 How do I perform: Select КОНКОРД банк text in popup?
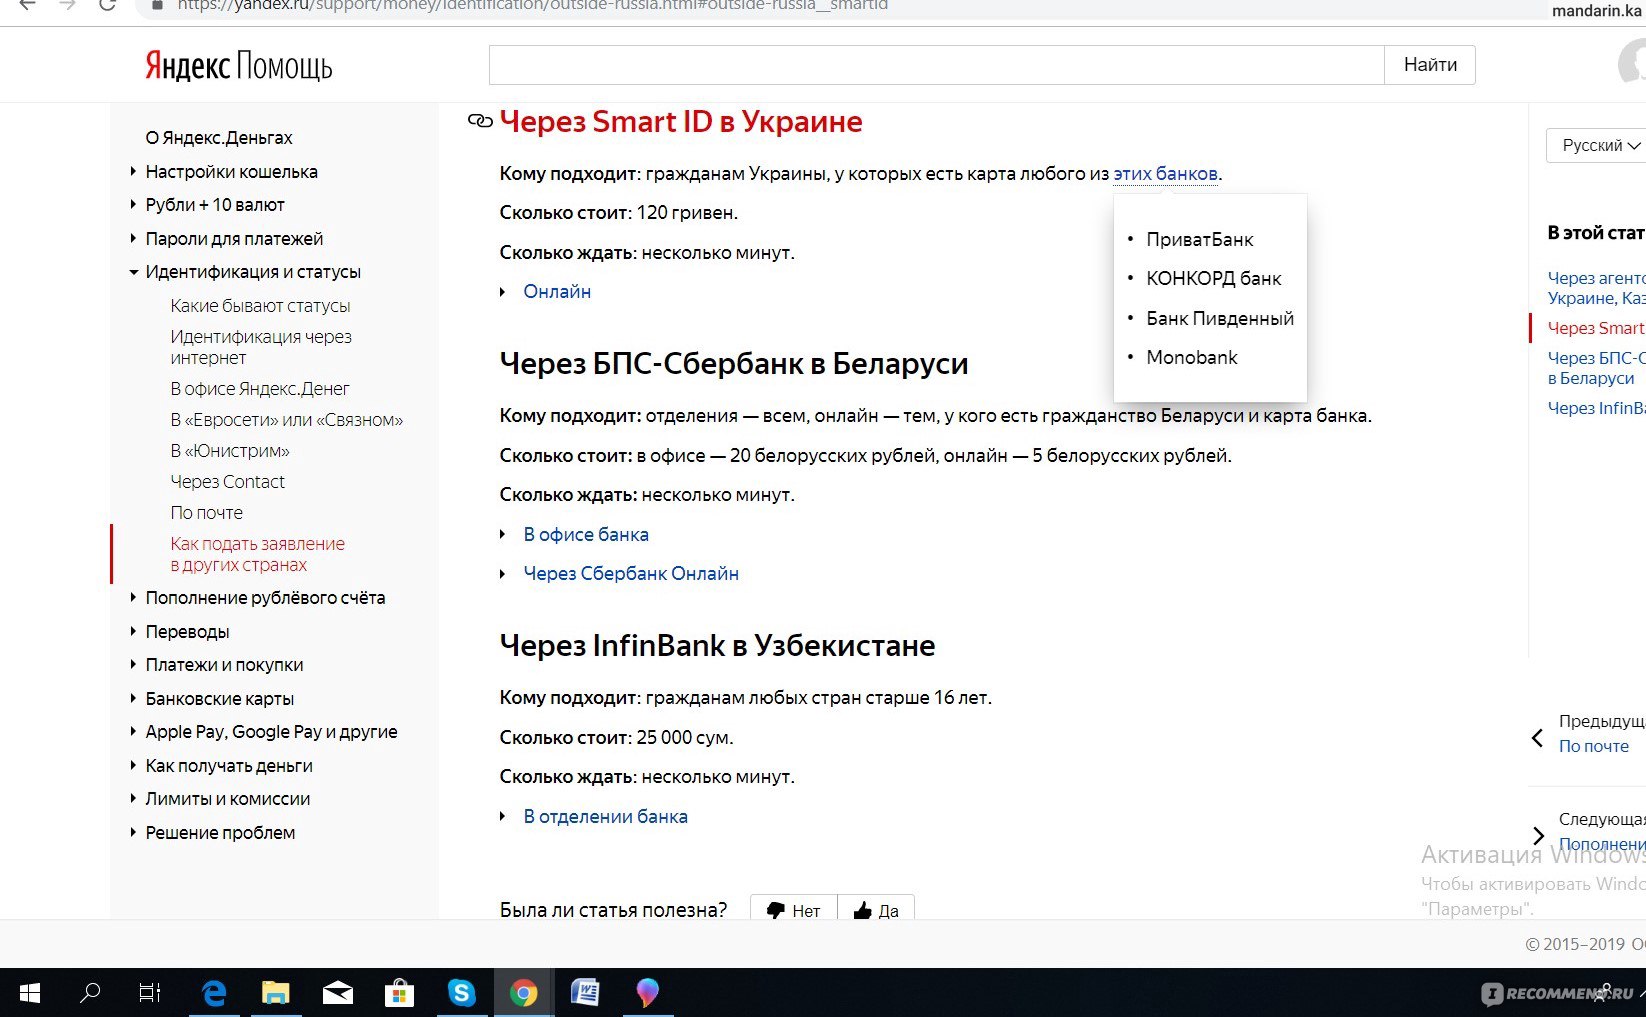pos(1213,279)
